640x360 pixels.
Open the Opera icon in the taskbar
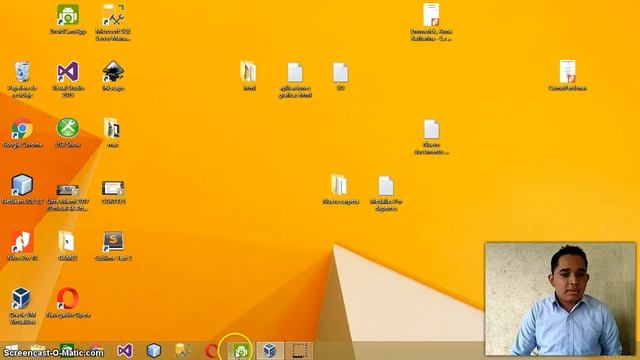210,351
